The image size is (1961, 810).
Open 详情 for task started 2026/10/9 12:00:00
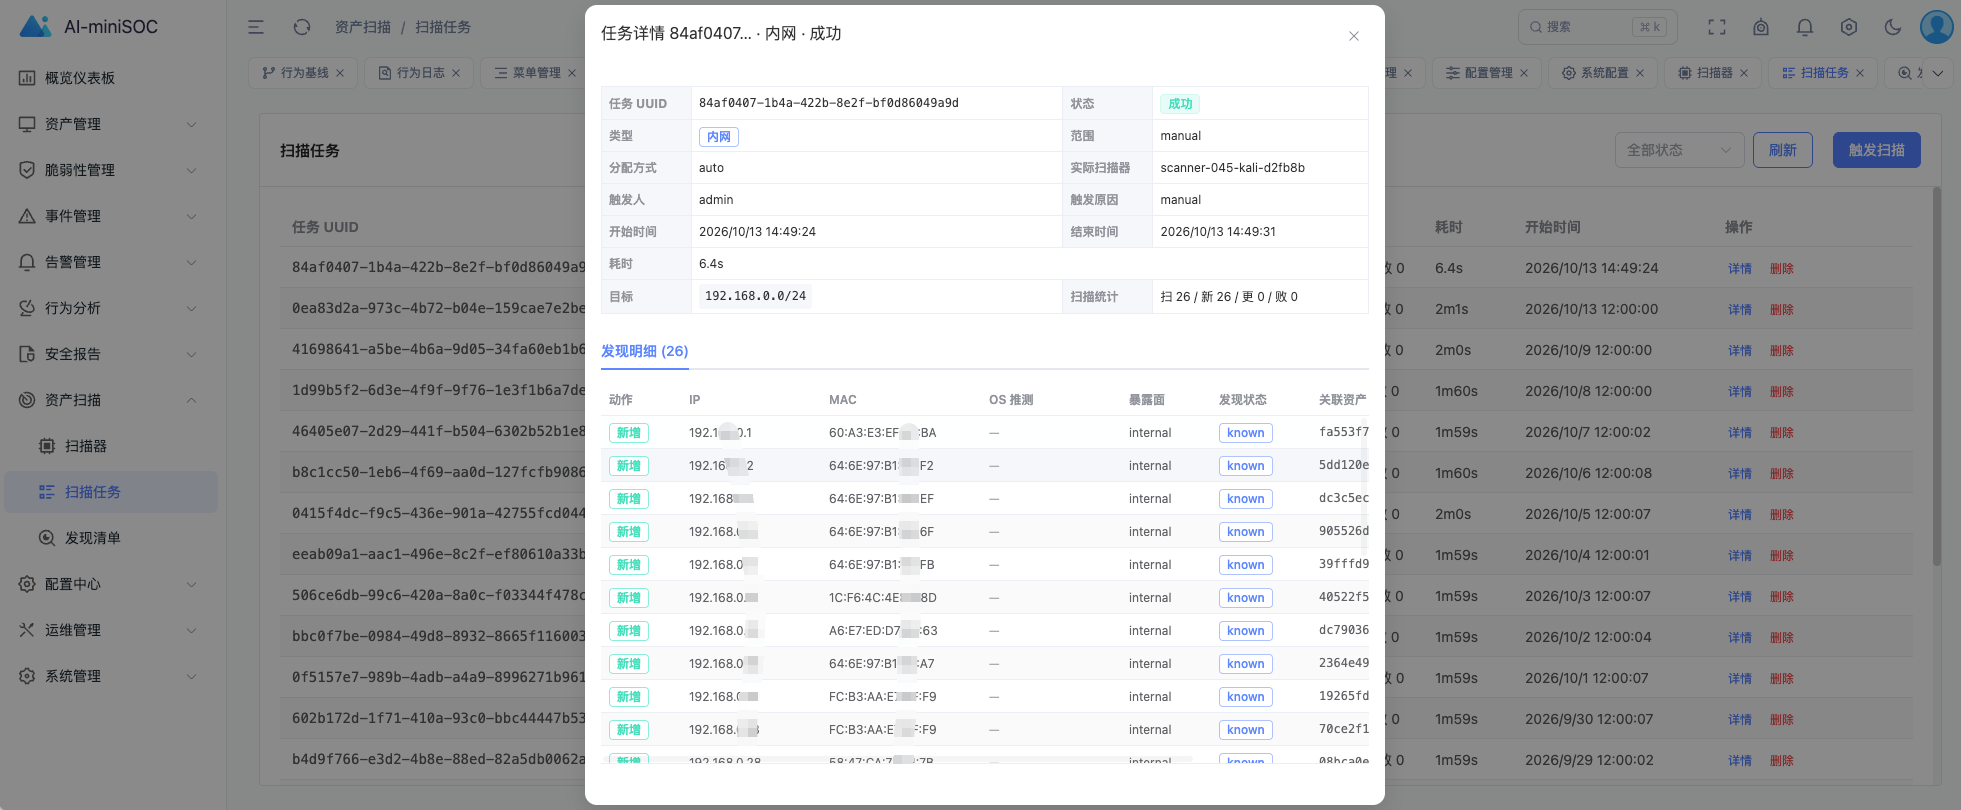click(1740, 351)
